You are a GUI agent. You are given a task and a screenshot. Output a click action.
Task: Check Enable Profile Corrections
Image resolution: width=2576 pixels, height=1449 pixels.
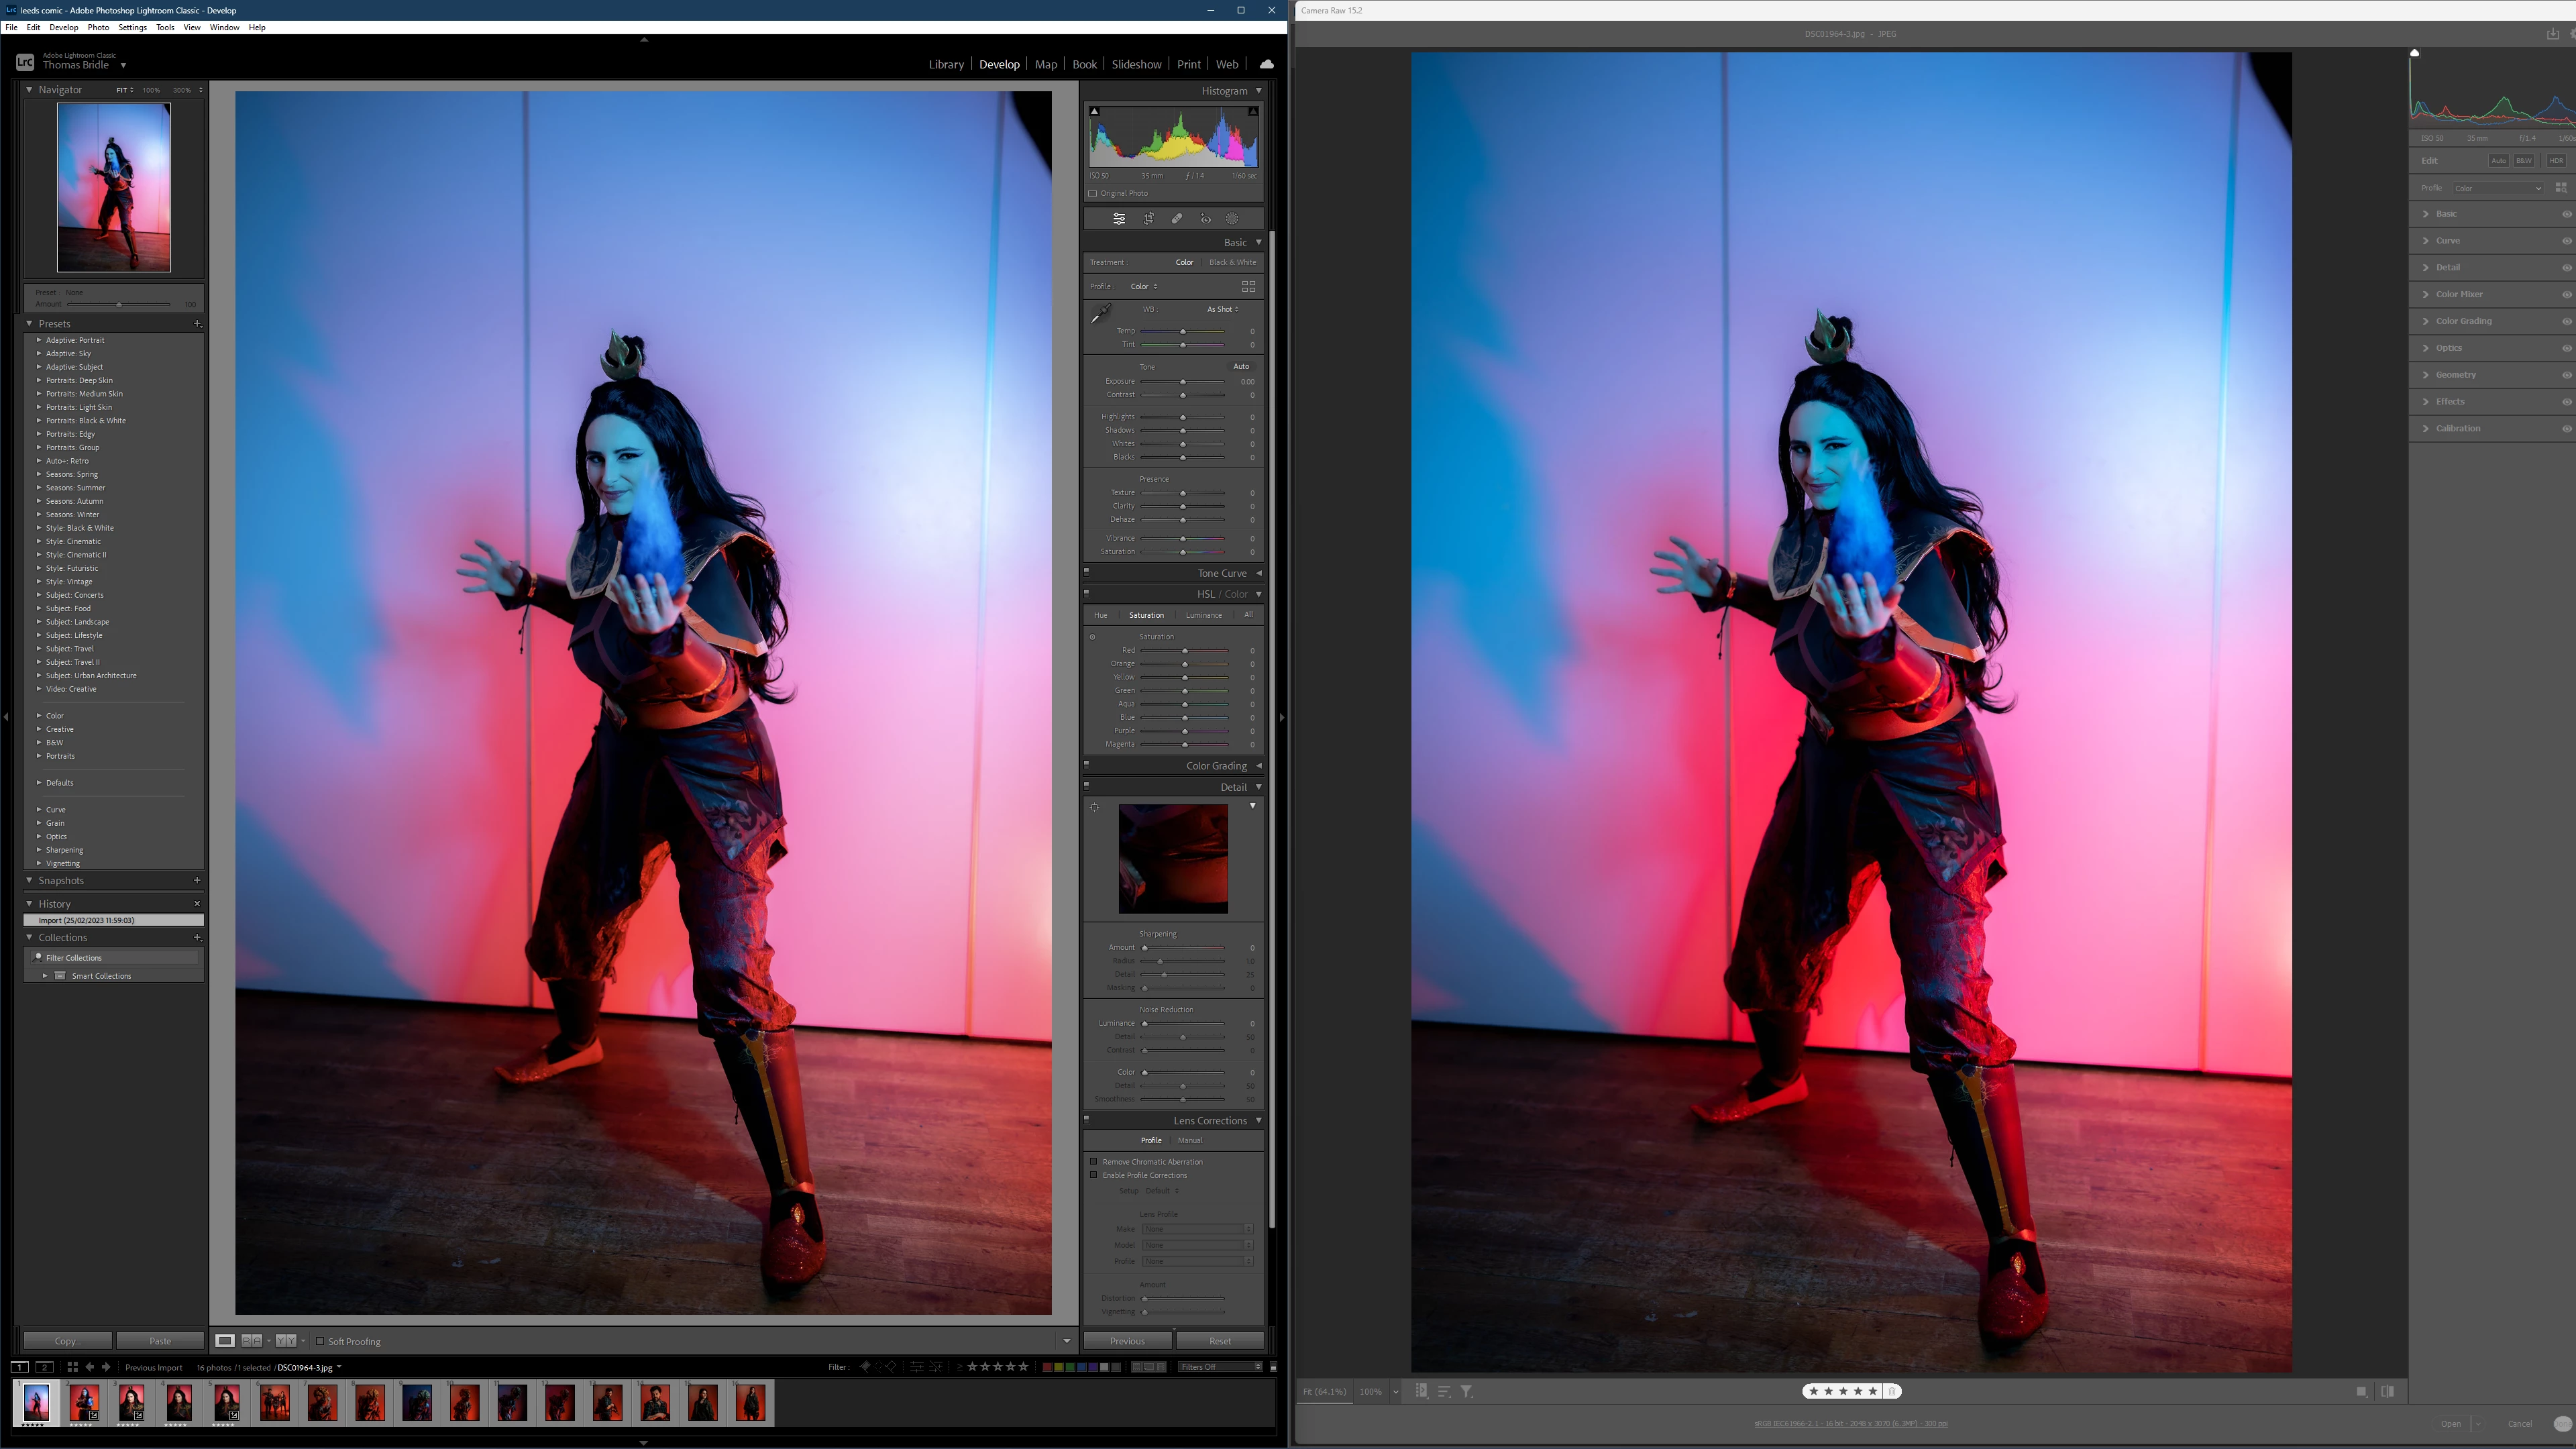pos(1094,1175)
